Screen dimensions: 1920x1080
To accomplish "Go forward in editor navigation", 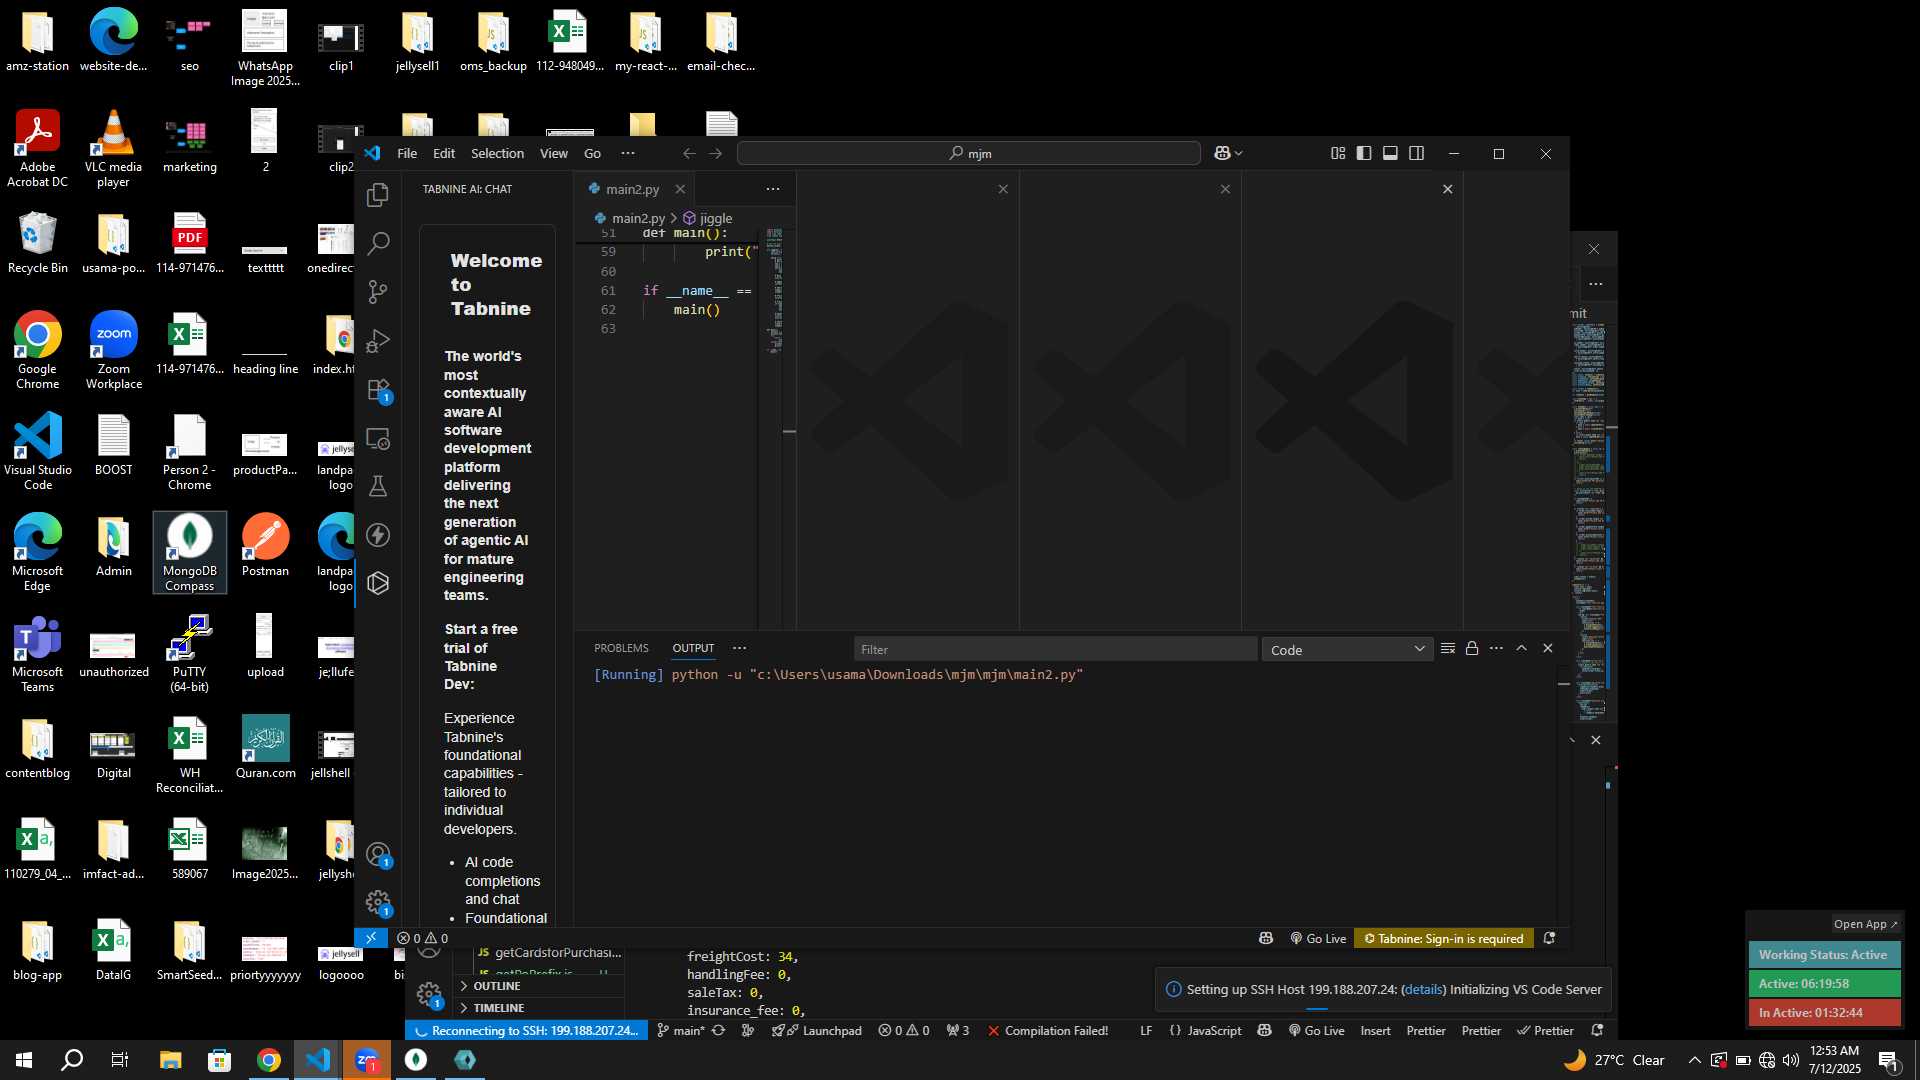I will 715,153.
